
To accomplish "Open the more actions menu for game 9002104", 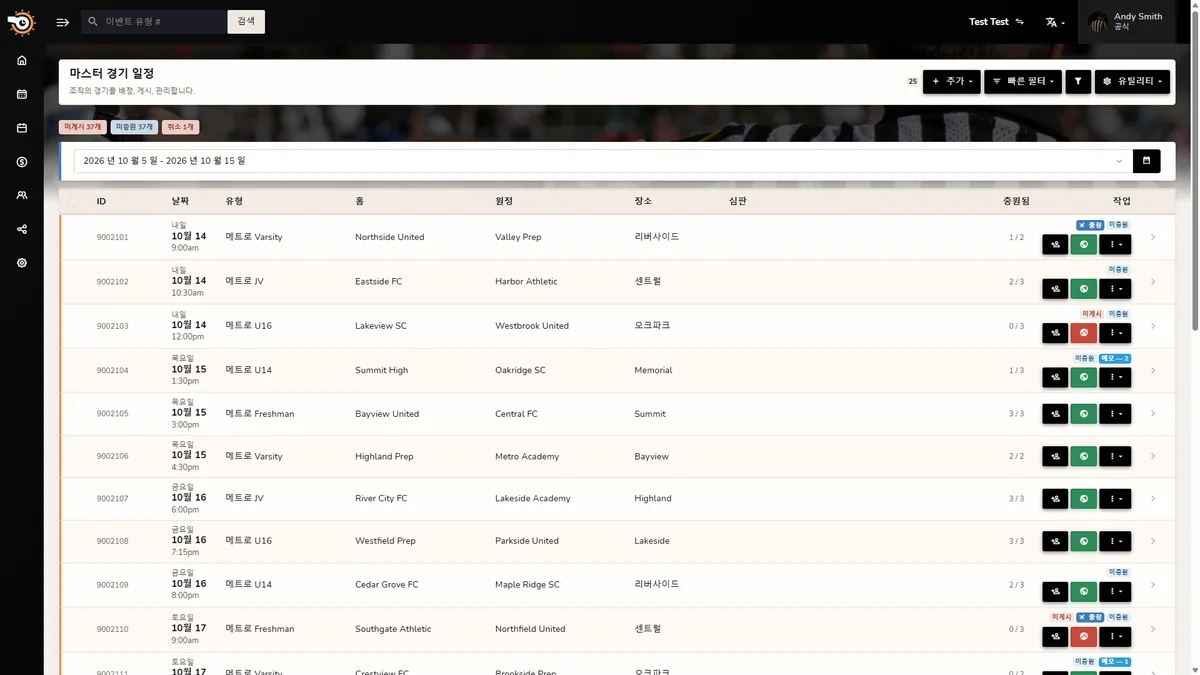I will pos(1115,377).
